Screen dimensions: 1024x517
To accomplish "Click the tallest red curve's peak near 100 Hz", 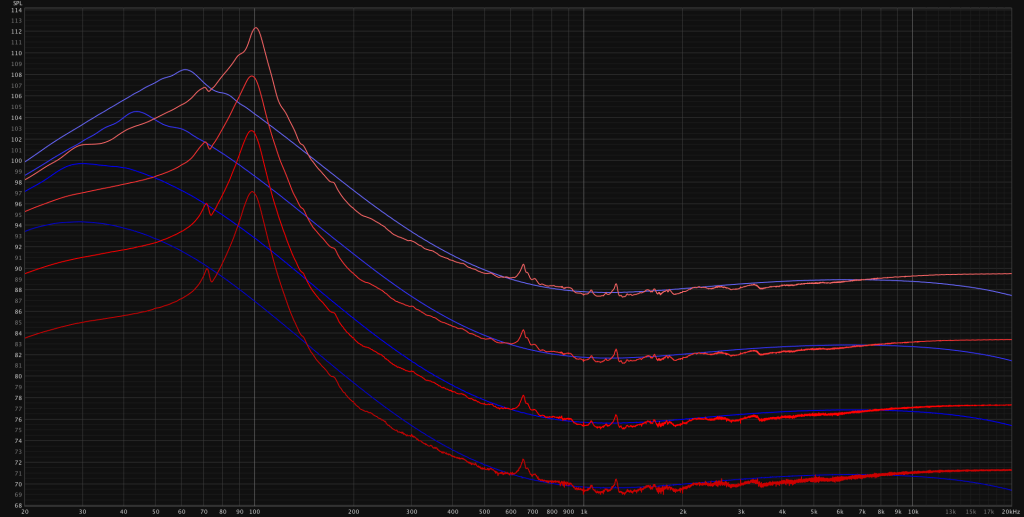I will [x=255, y=27].
